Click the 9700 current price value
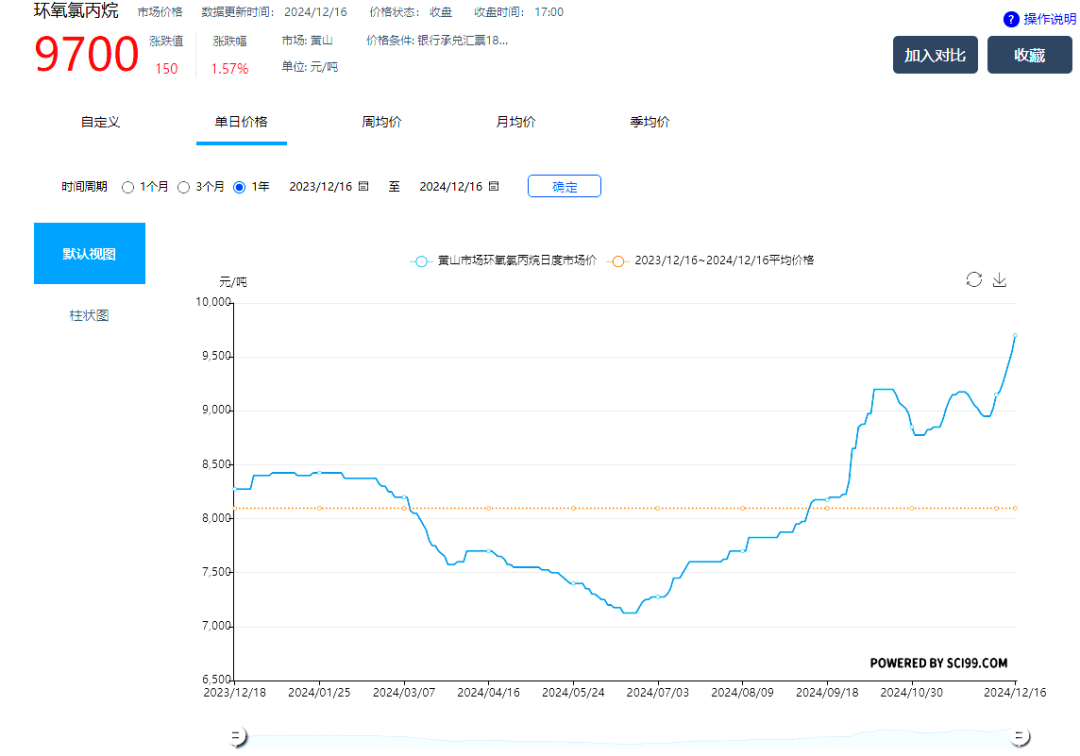Viewport: 1080px width, 756px height. pyautogui.click(x=87, y=54)
